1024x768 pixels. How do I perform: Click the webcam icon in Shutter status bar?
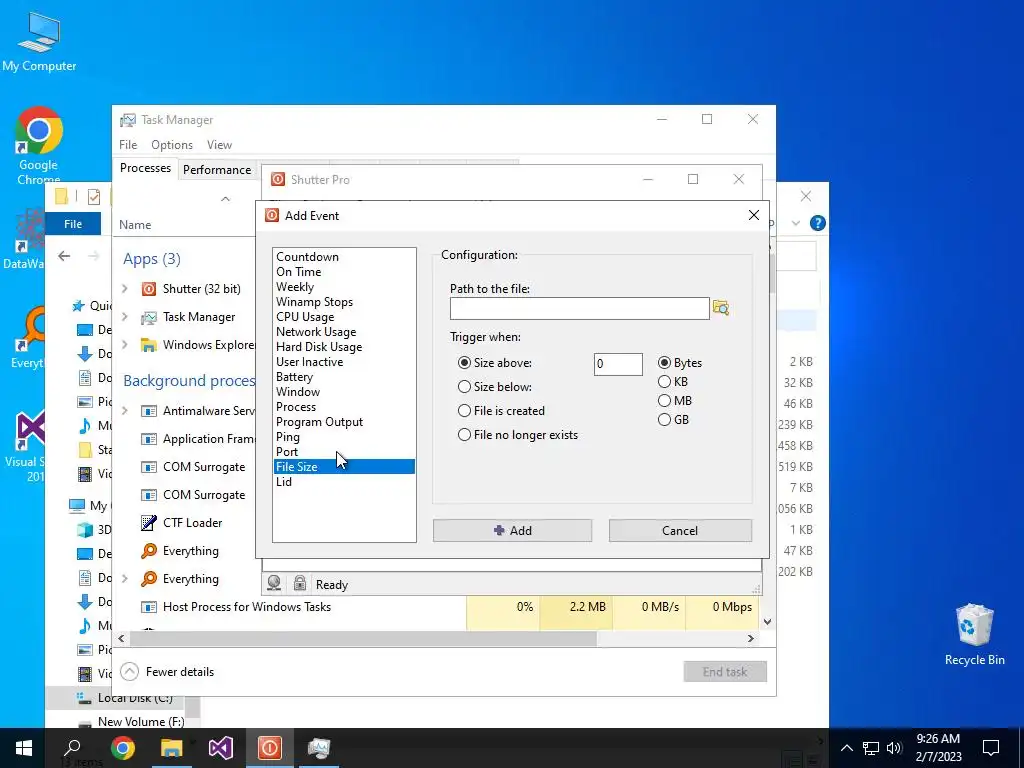point(274,583)
